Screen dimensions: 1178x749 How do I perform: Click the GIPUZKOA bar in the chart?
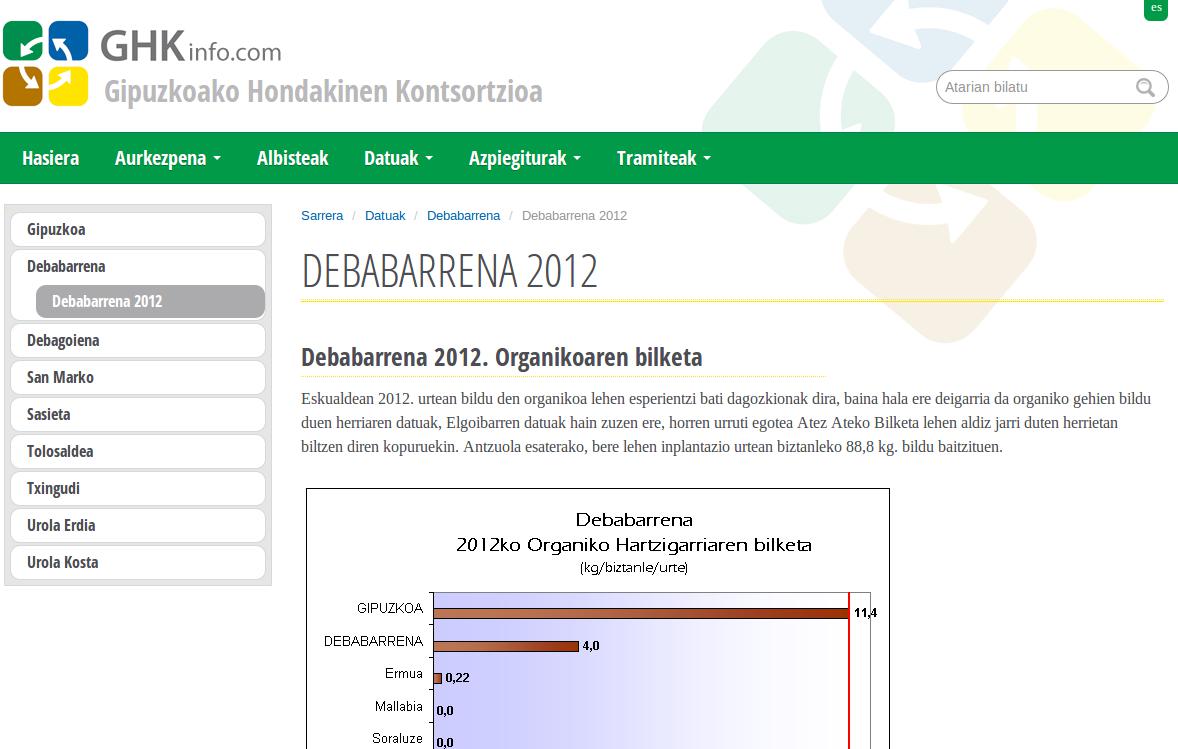click(640, 613)
